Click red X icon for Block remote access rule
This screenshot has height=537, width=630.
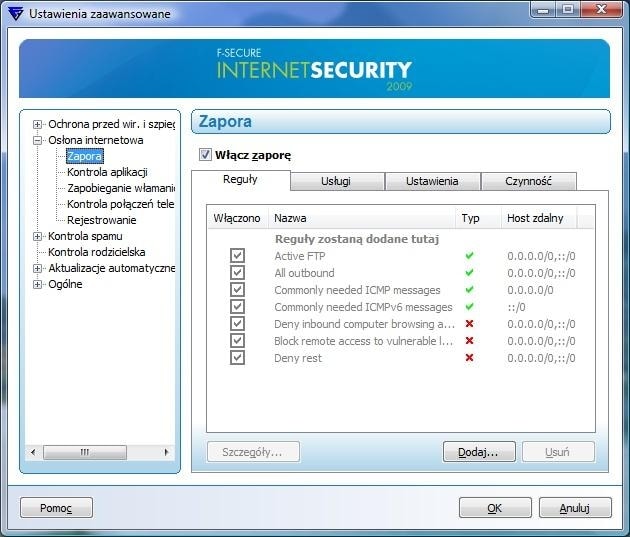469,341
